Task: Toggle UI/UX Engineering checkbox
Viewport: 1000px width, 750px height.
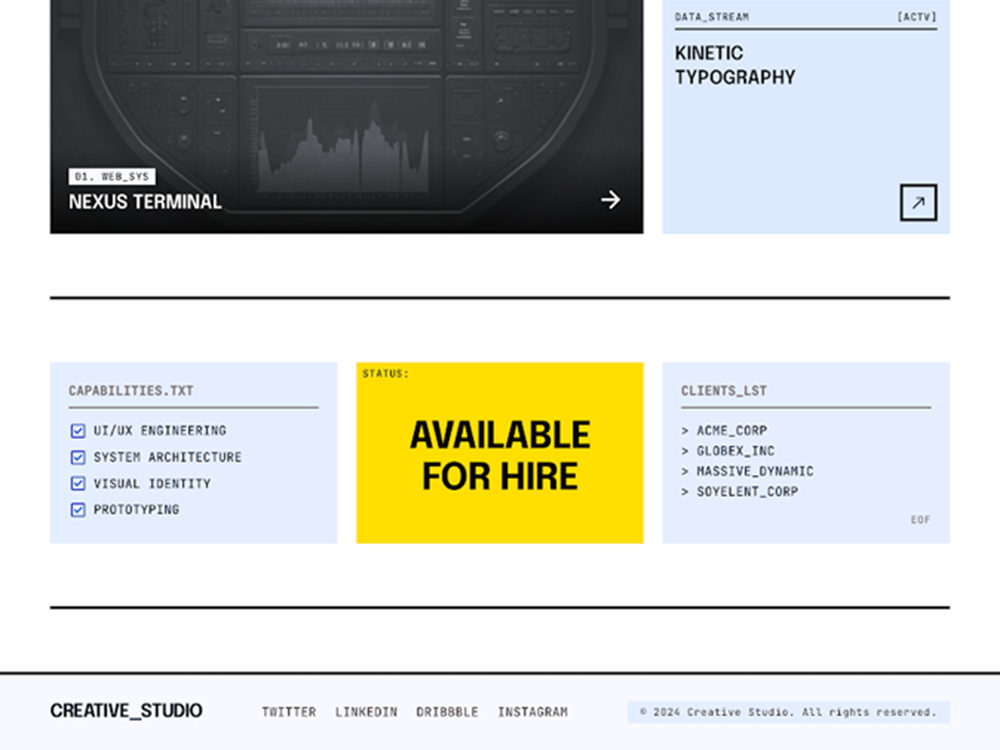Action: click(78, 431)
